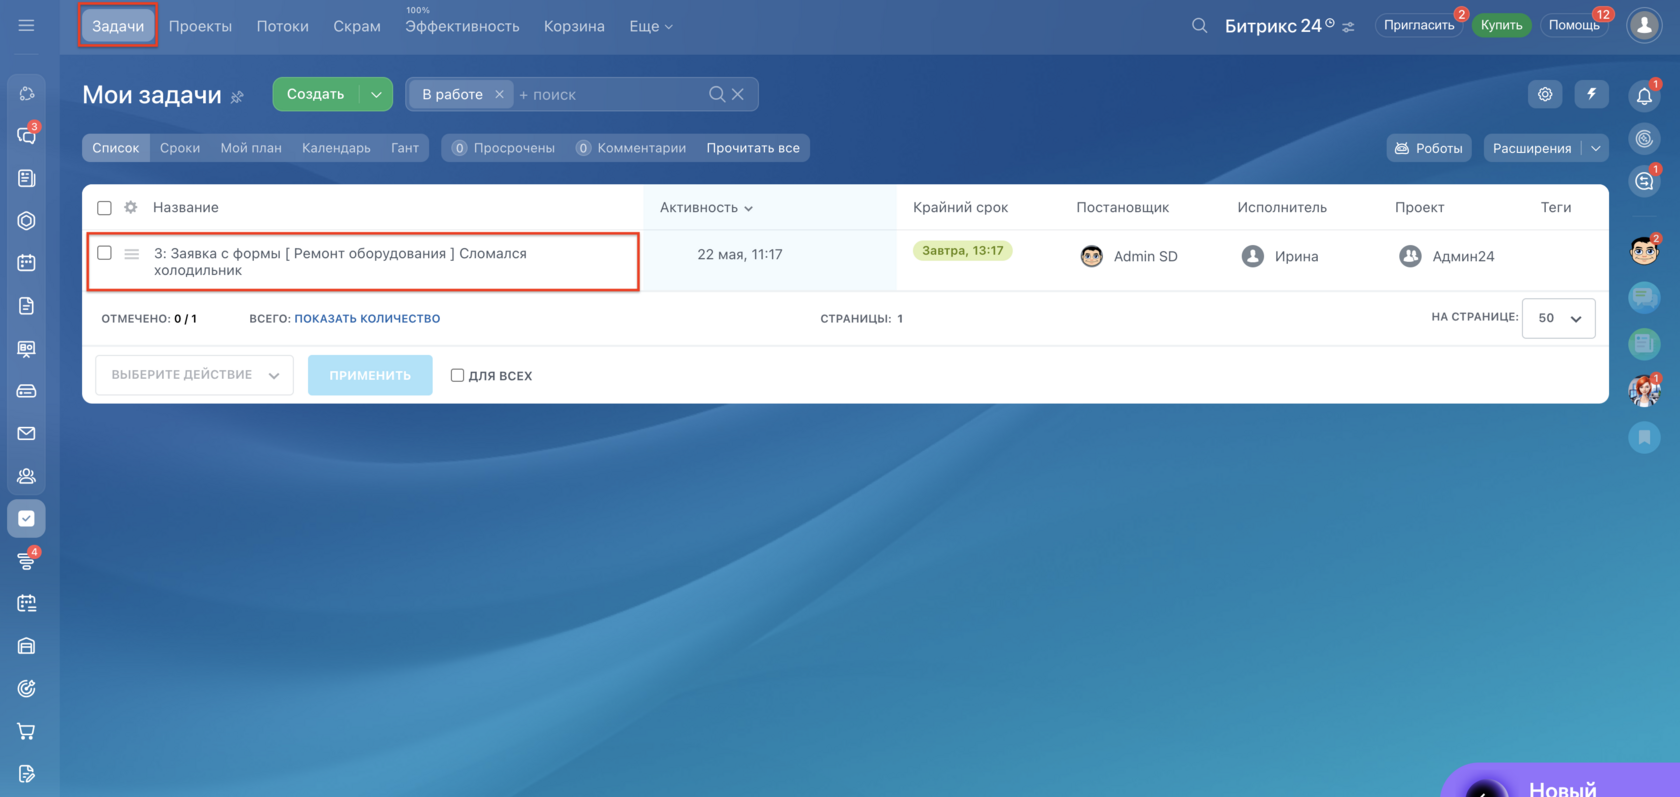Open the Помощь button

[x=1574, y=26]
